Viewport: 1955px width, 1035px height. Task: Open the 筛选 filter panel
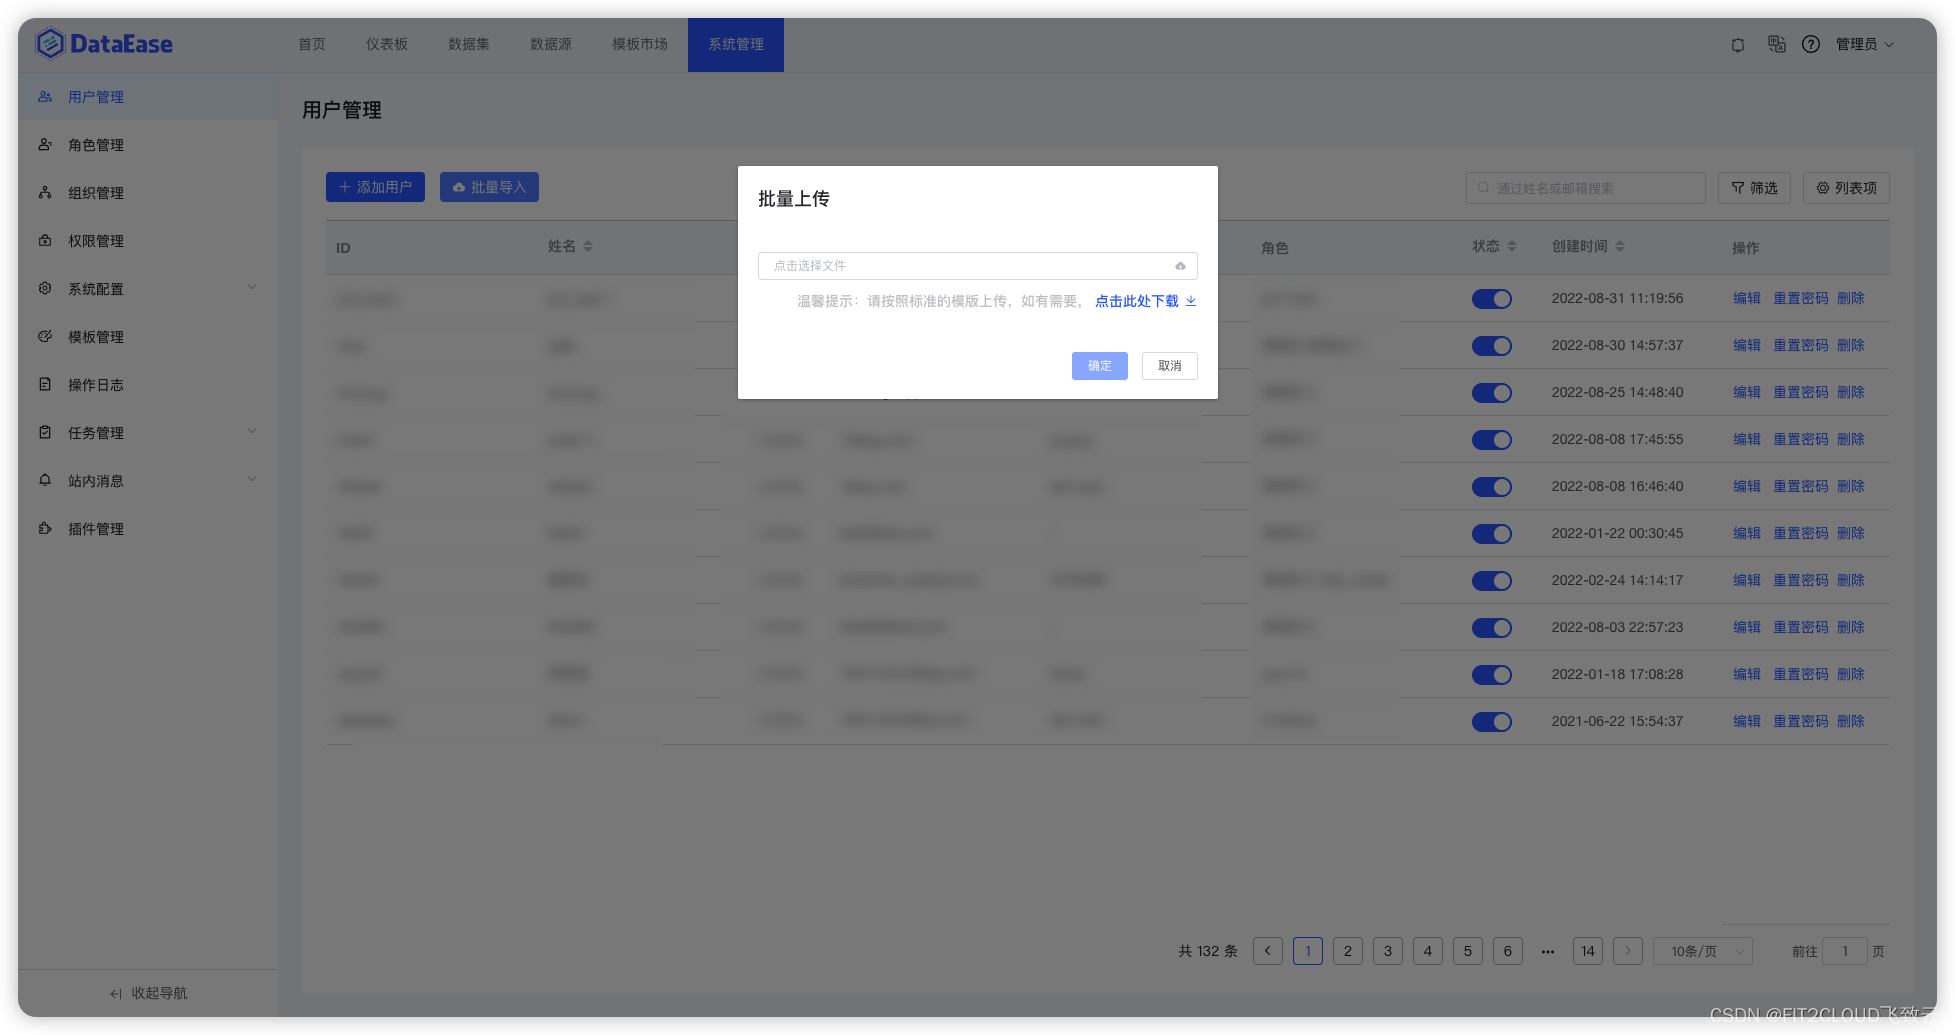pyautogui.click(x=1754, y=188)
